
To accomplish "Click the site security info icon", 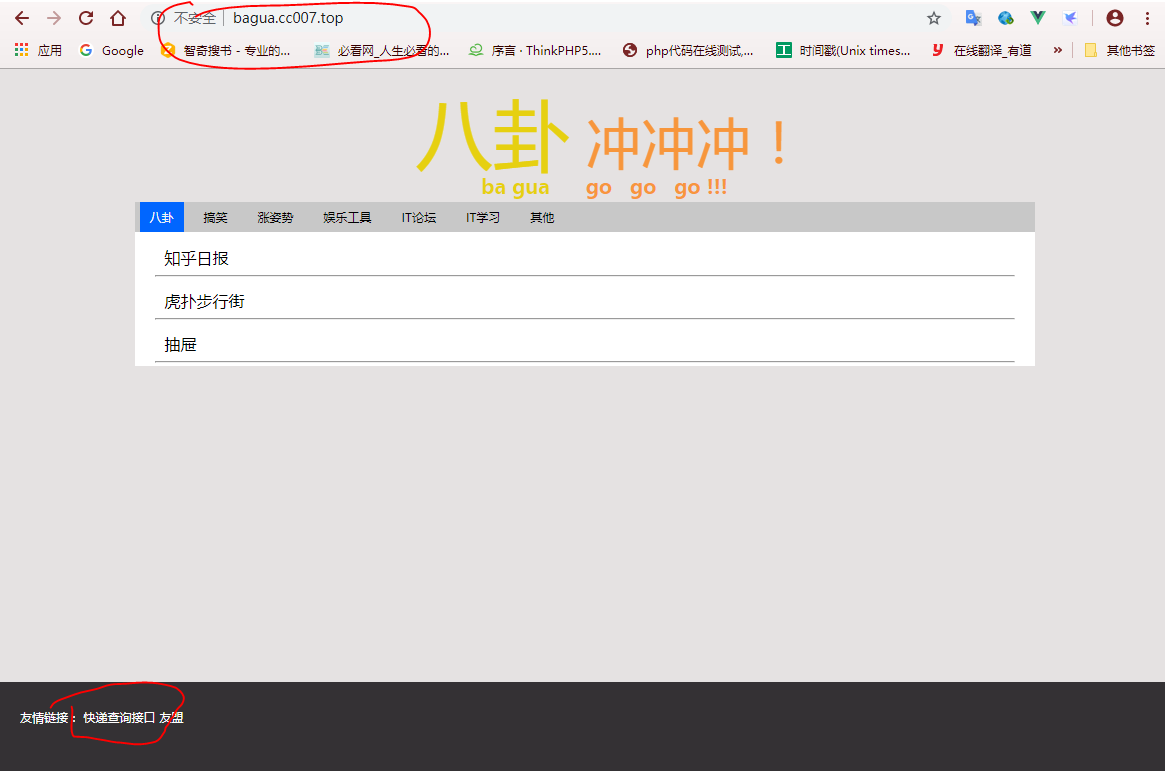I will pyautogui.click(x=157, y=18).
